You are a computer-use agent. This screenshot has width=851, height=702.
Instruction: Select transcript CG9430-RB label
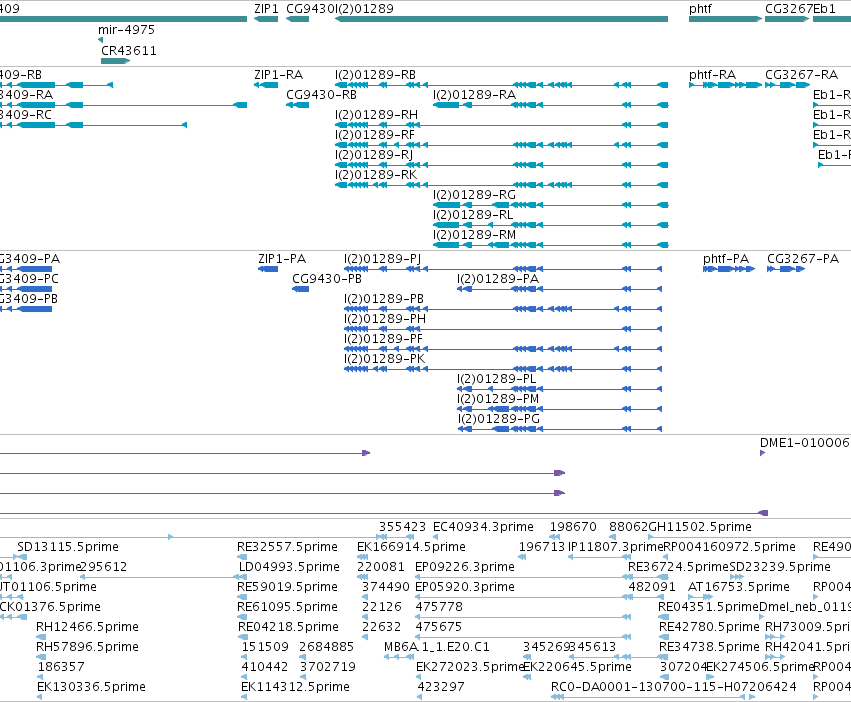[321, 95]
